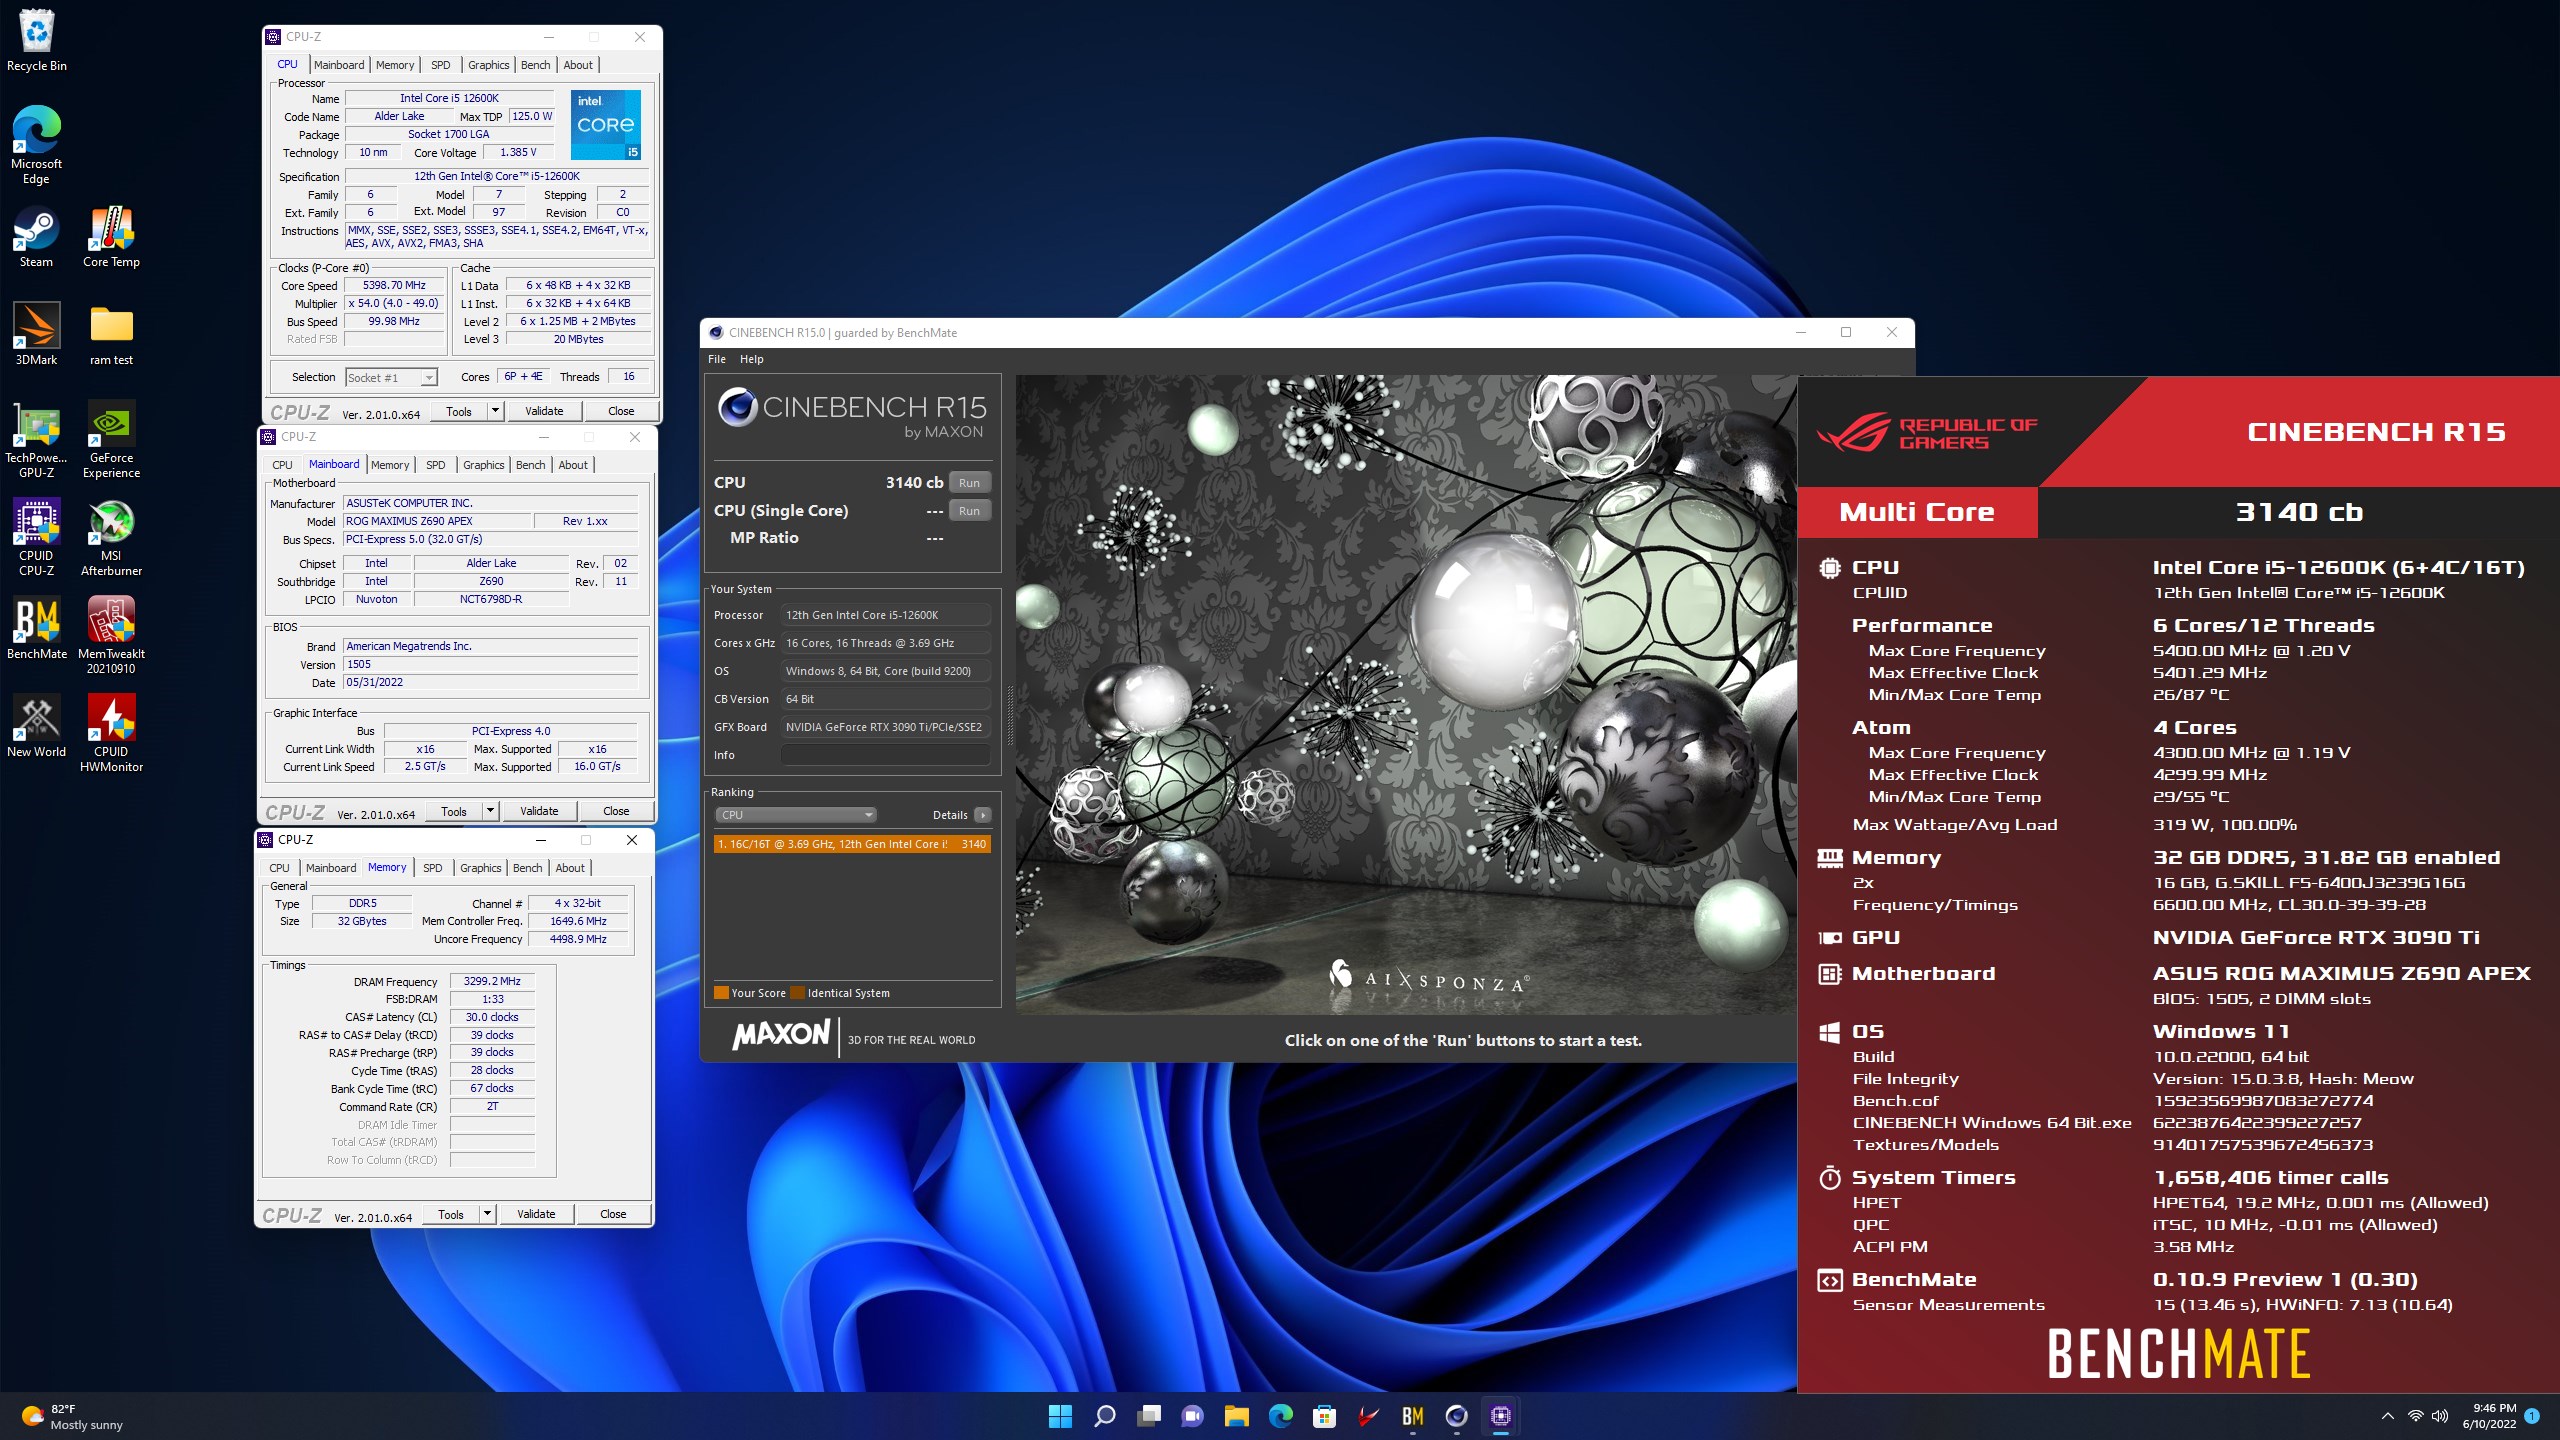Screen dimensions: 2560x1440
Task: Open Tools dropdown arrow in Memory window
Action: tap(487, 1214)
